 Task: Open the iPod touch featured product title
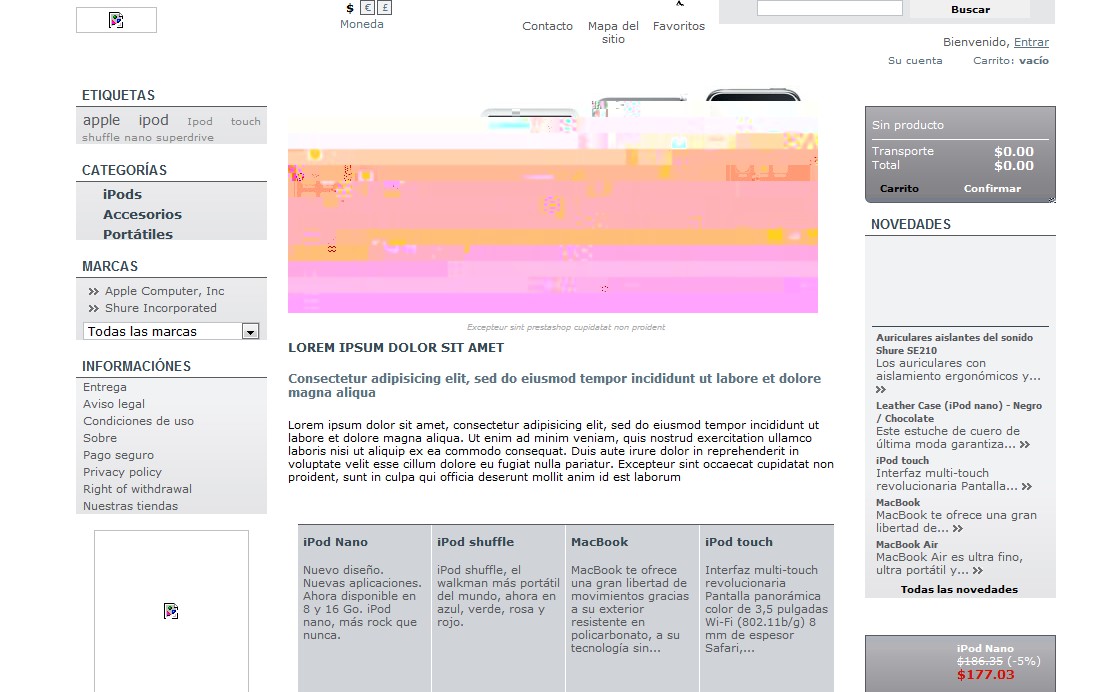(739, 542)
